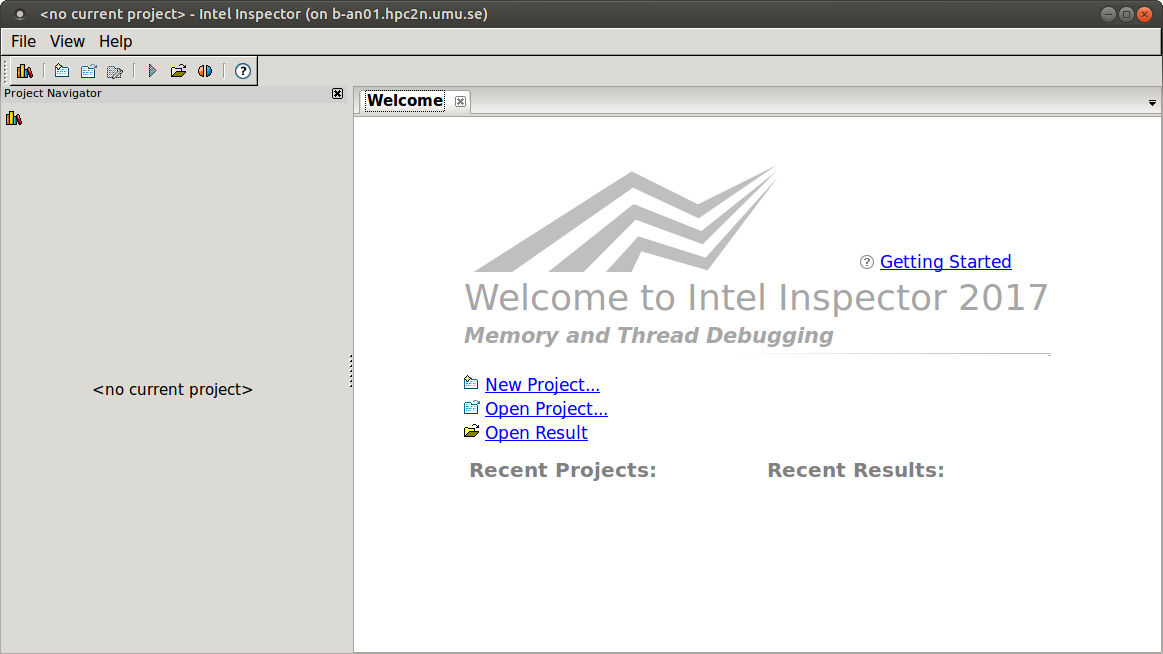Close the Intel Inspector window
1163x654 pixels.
1144,14
